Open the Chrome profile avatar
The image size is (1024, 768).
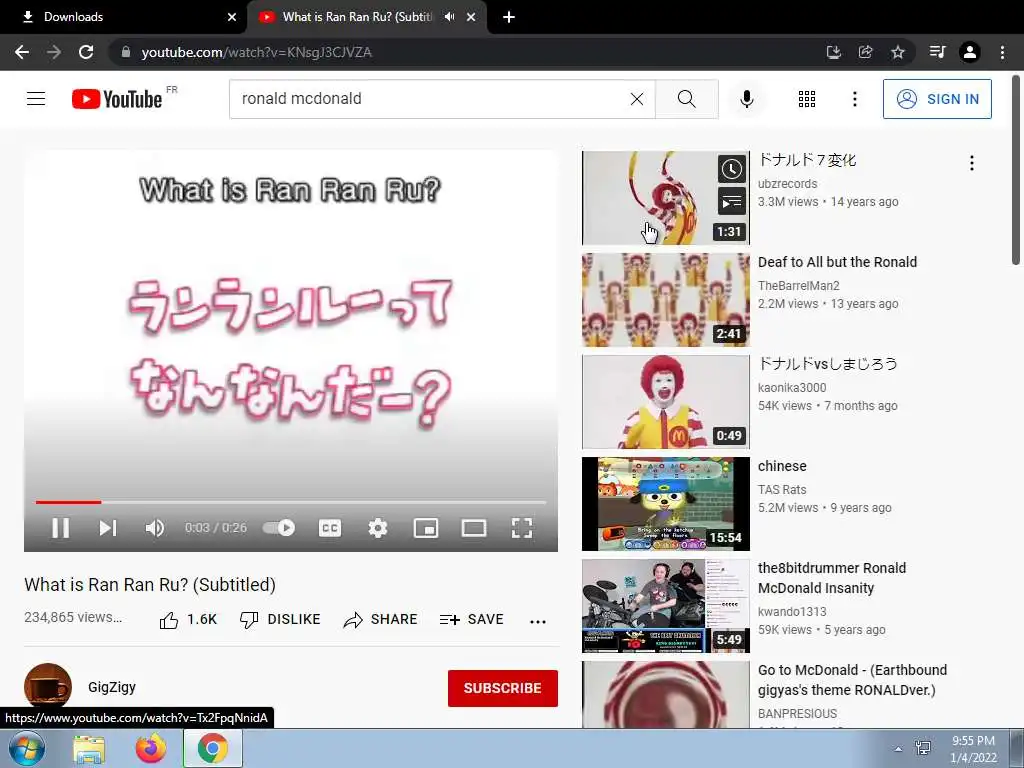coord(970,52)
